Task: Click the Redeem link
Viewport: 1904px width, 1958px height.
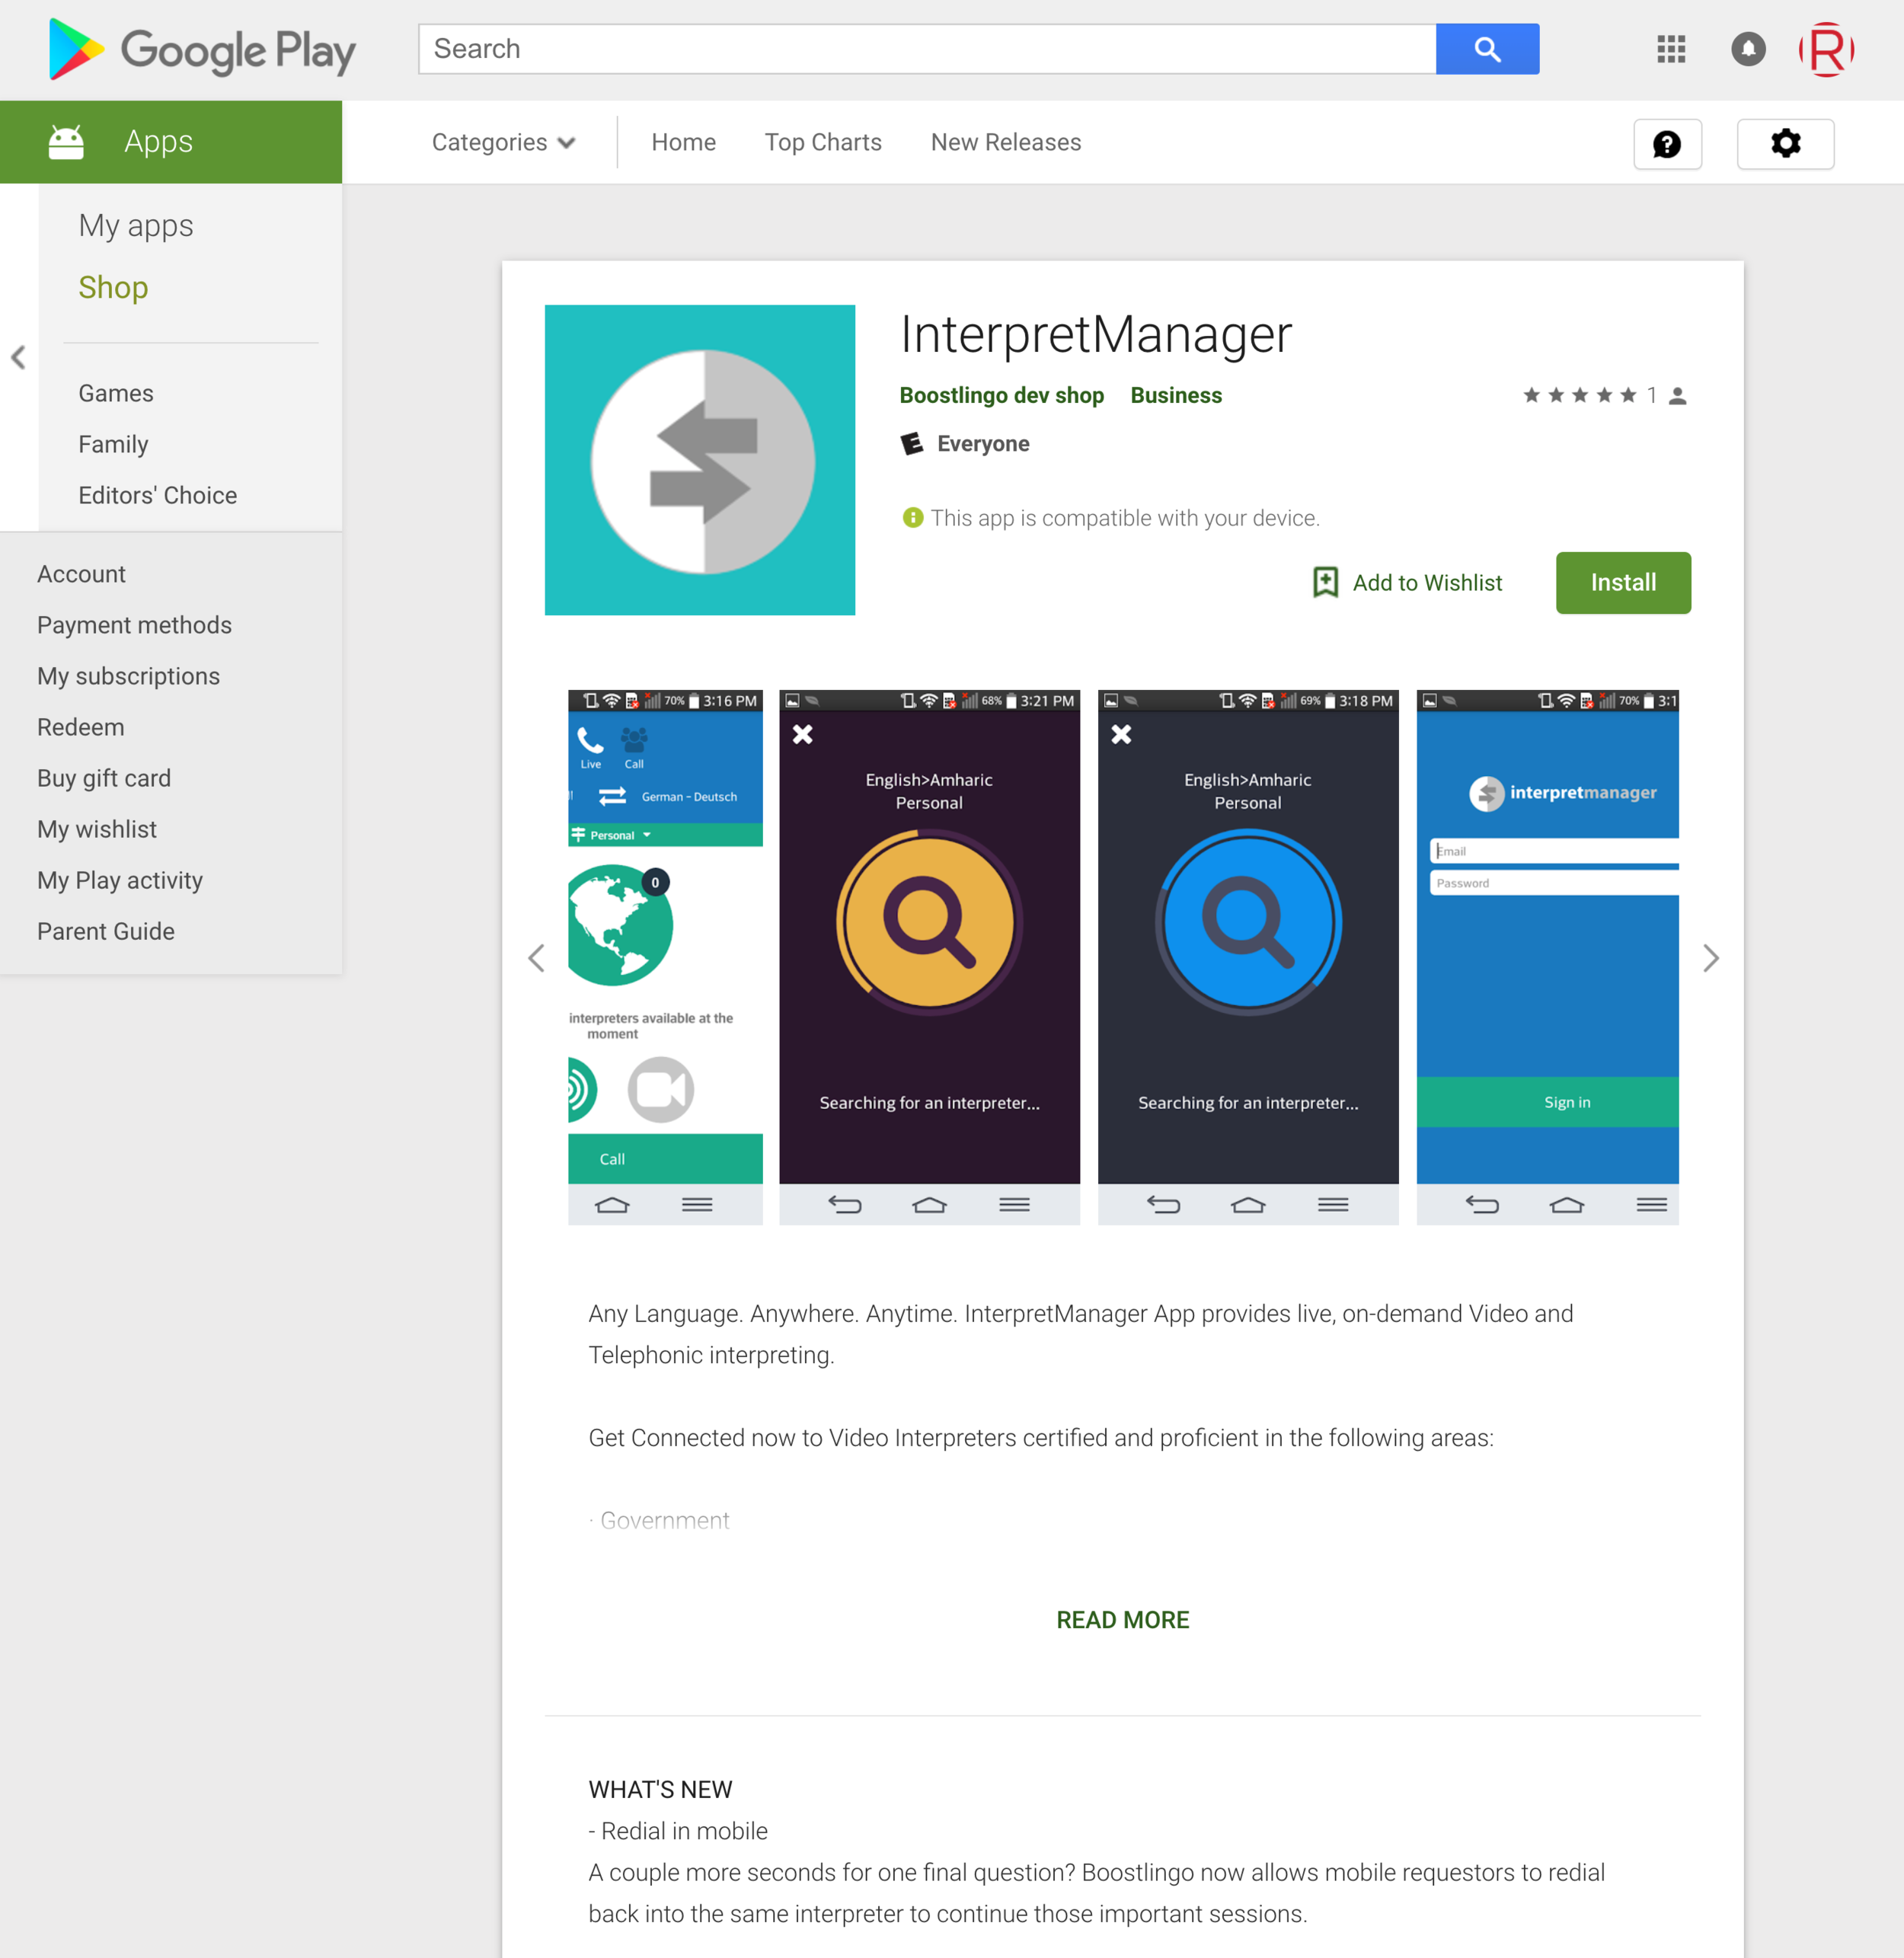Action: tap(80, 727)
